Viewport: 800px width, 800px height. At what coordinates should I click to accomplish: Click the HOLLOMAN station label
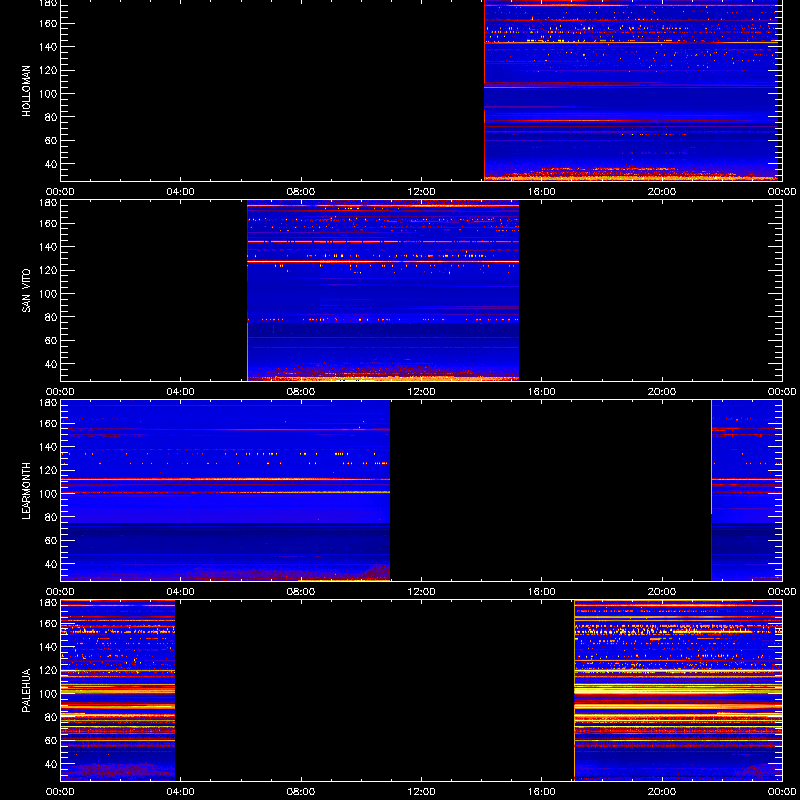[26, 91]
